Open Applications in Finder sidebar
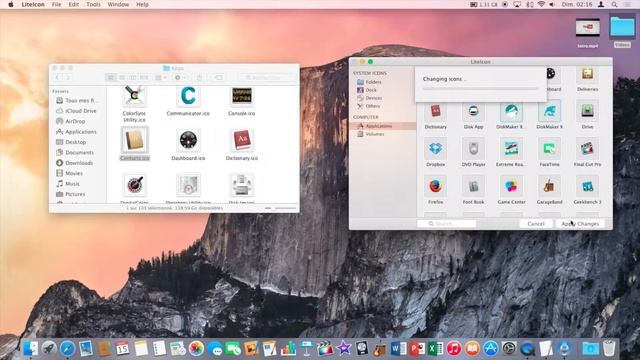This screenshot has height=360, width=640. (x=76, y=132)
